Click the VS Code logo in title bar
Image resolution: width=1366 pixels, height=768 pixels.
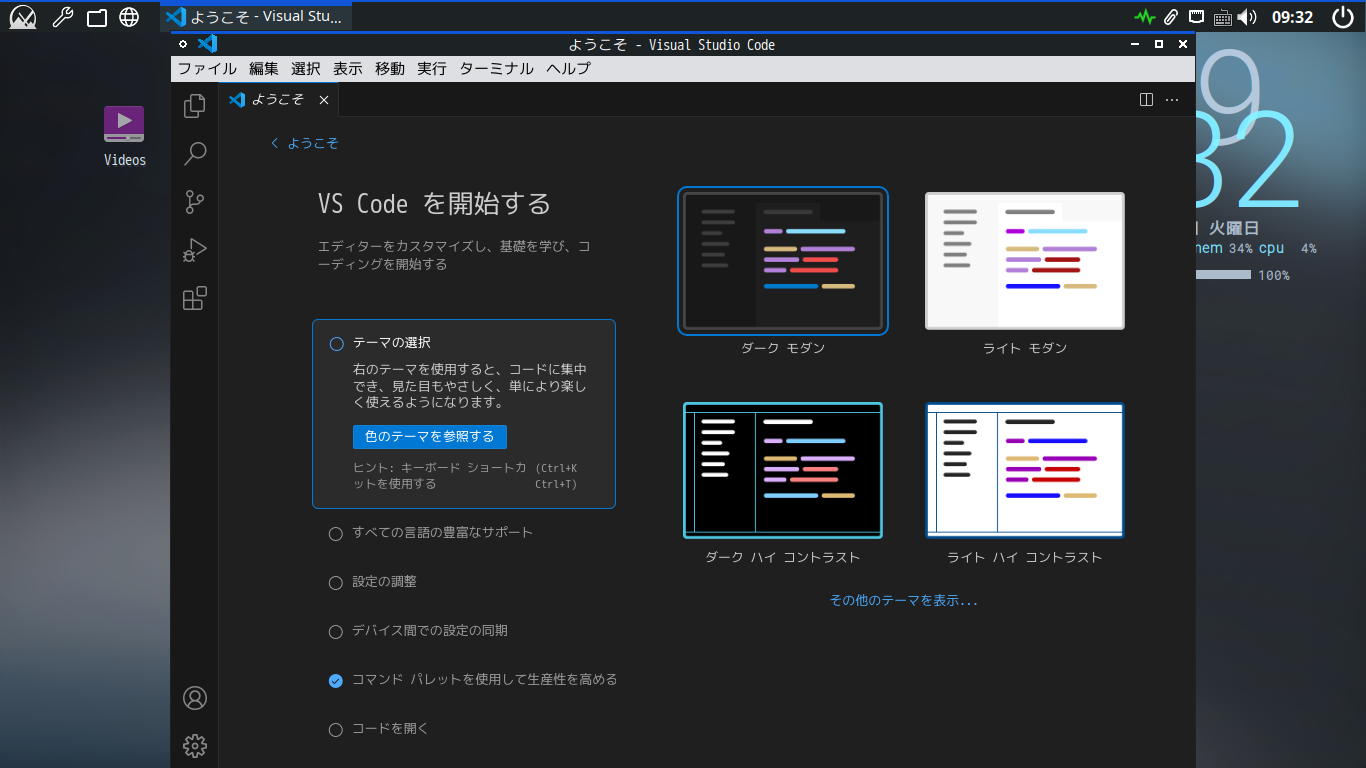208,44
